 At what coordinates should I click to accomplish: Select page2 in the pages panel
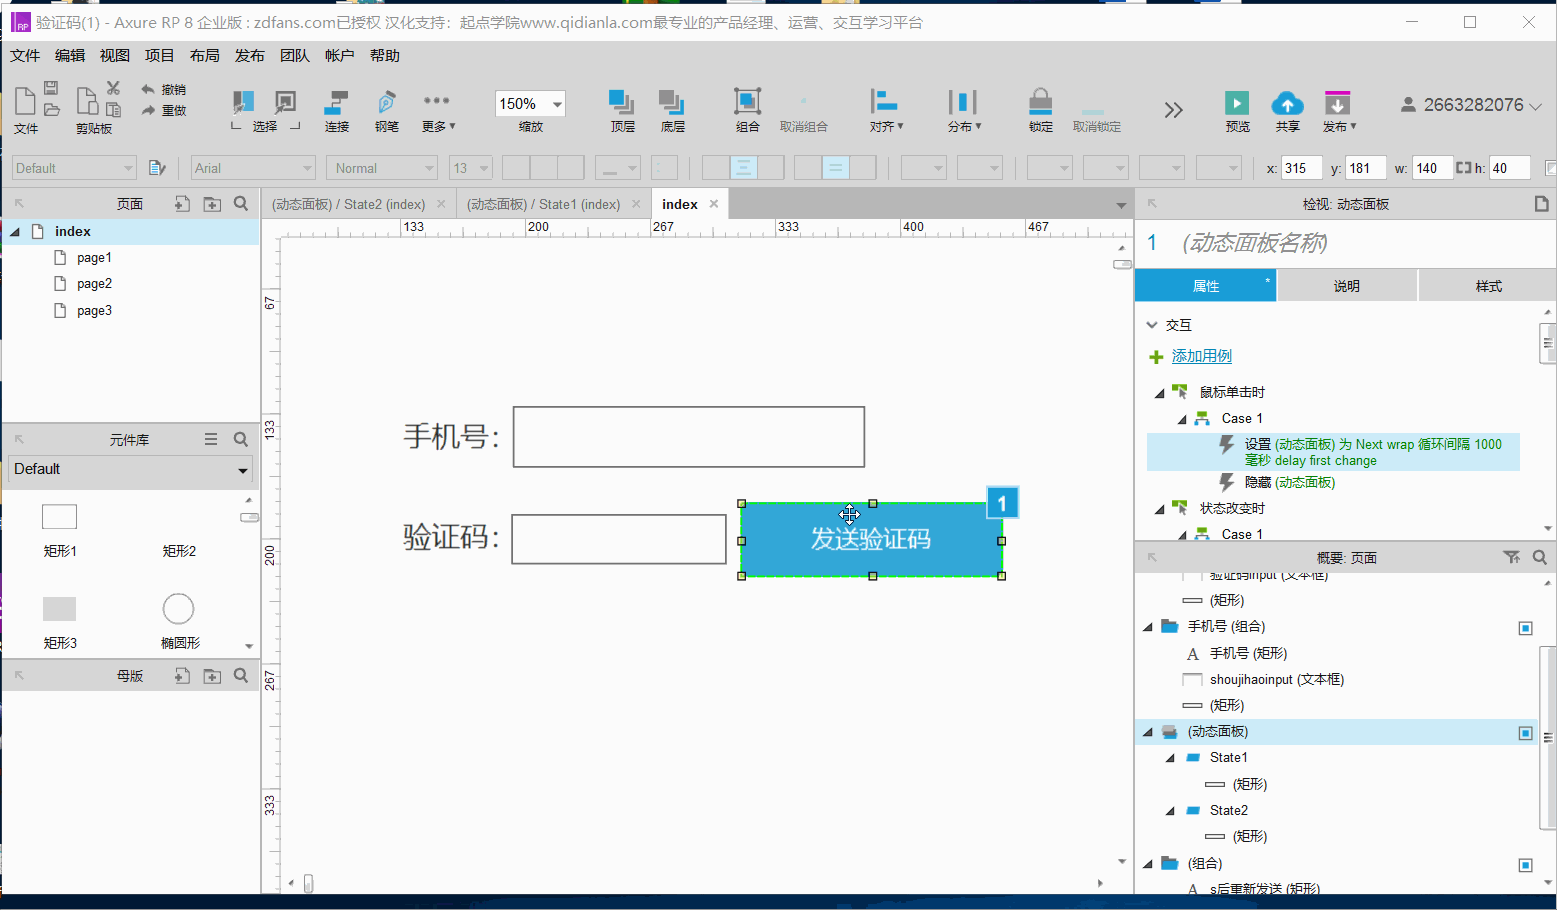[96, 283]
